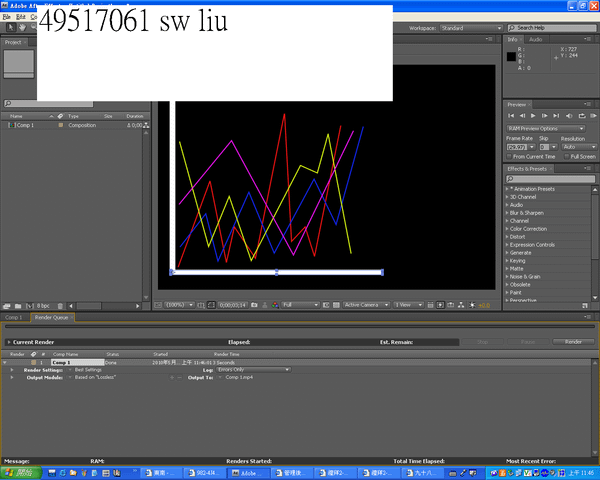Jump to first frame in Preview

pos(511,116)
